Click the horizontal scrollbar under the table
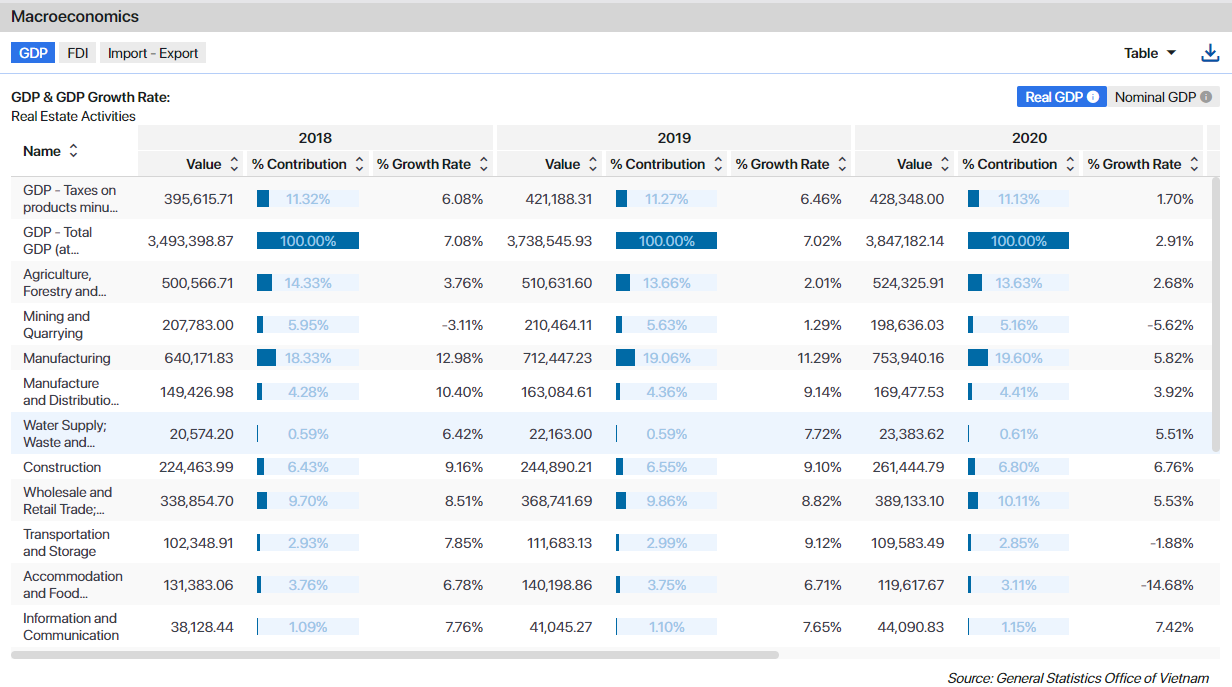 [x=394, y=655]
